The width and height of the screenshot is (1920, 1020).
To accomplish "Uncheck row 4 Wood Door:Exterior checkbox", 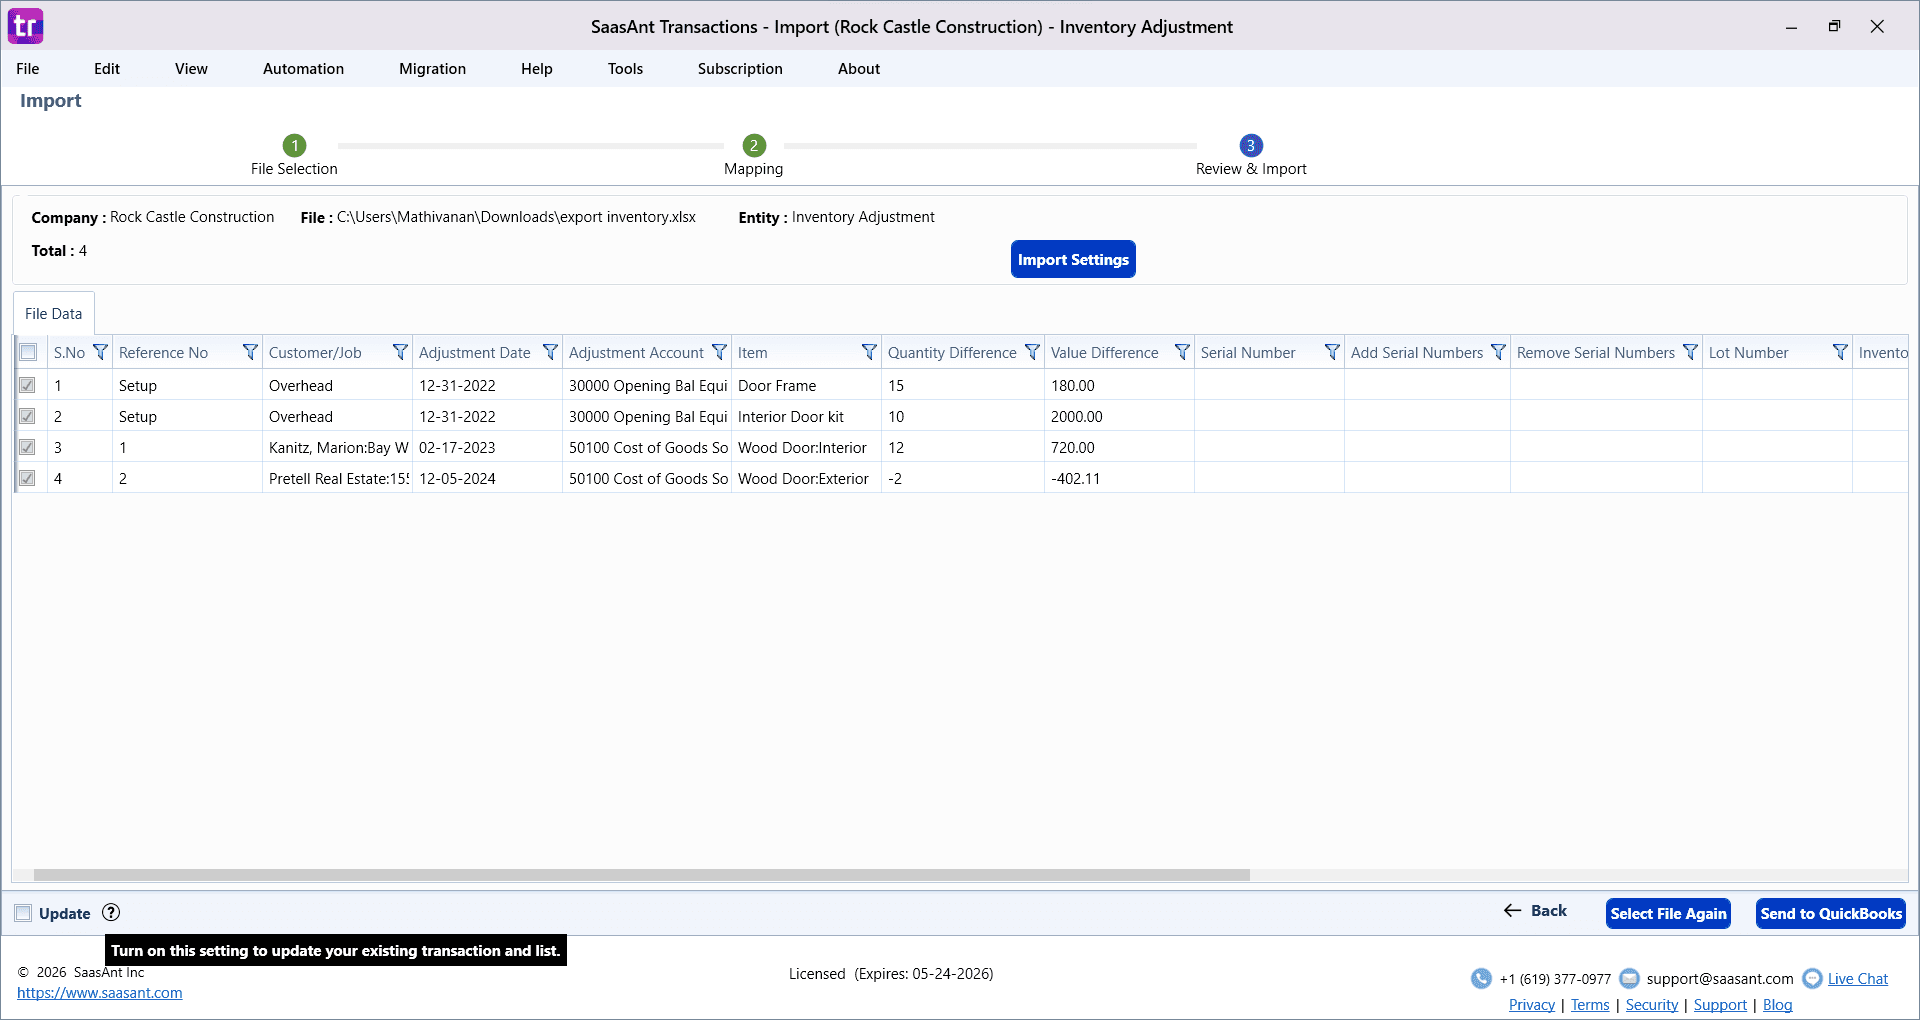I will (28, 478).
